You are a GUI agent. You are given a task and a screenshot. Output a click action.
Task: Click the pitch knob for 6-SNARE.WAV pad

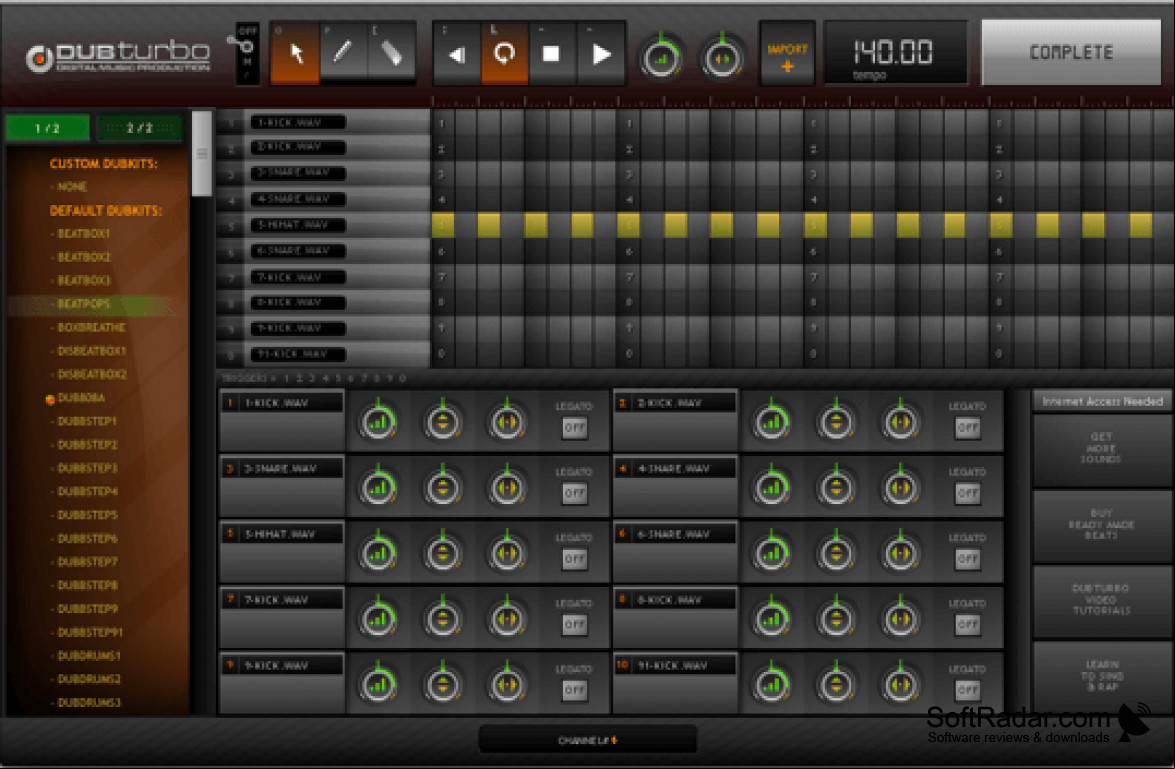click(x=836, y=553)
